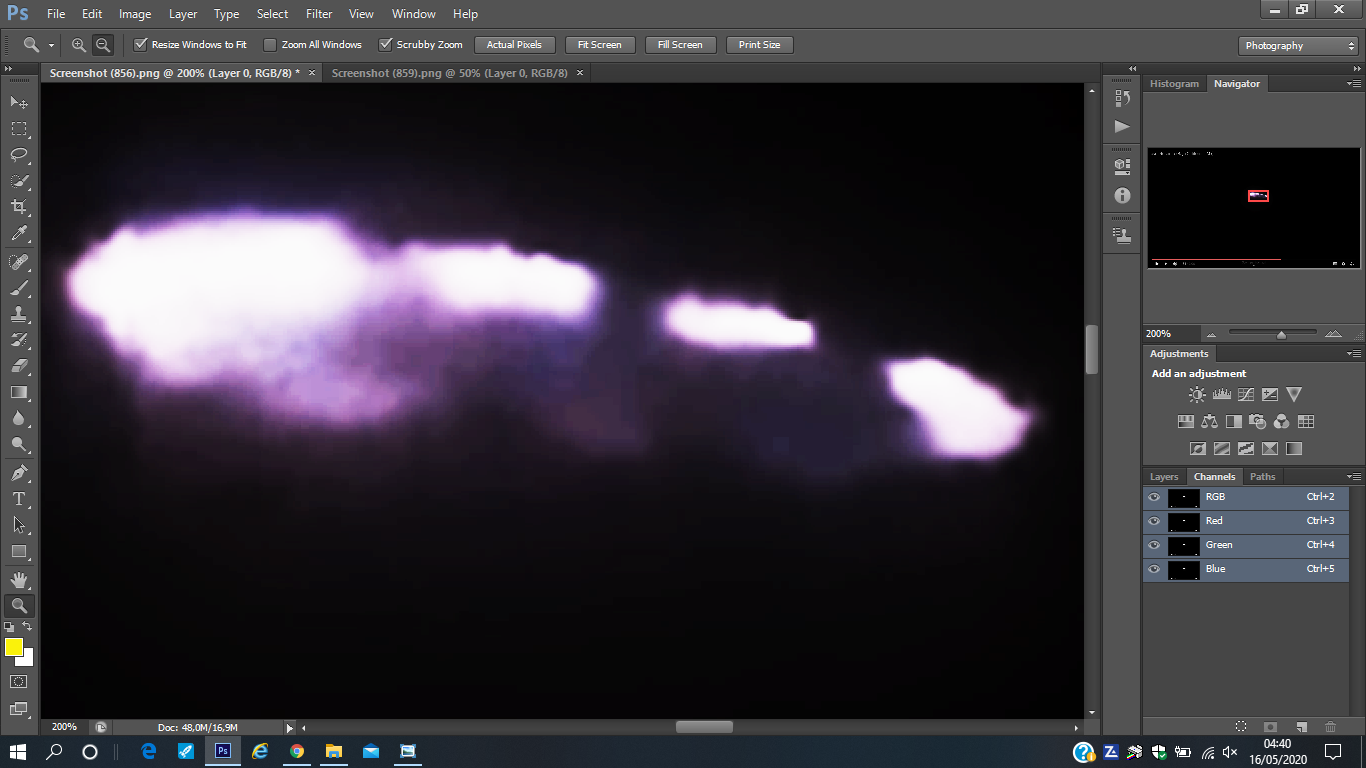Uncheck Resize Windows to Fit
Viewport: 1366px width, 768px height.
coord(141,45)
